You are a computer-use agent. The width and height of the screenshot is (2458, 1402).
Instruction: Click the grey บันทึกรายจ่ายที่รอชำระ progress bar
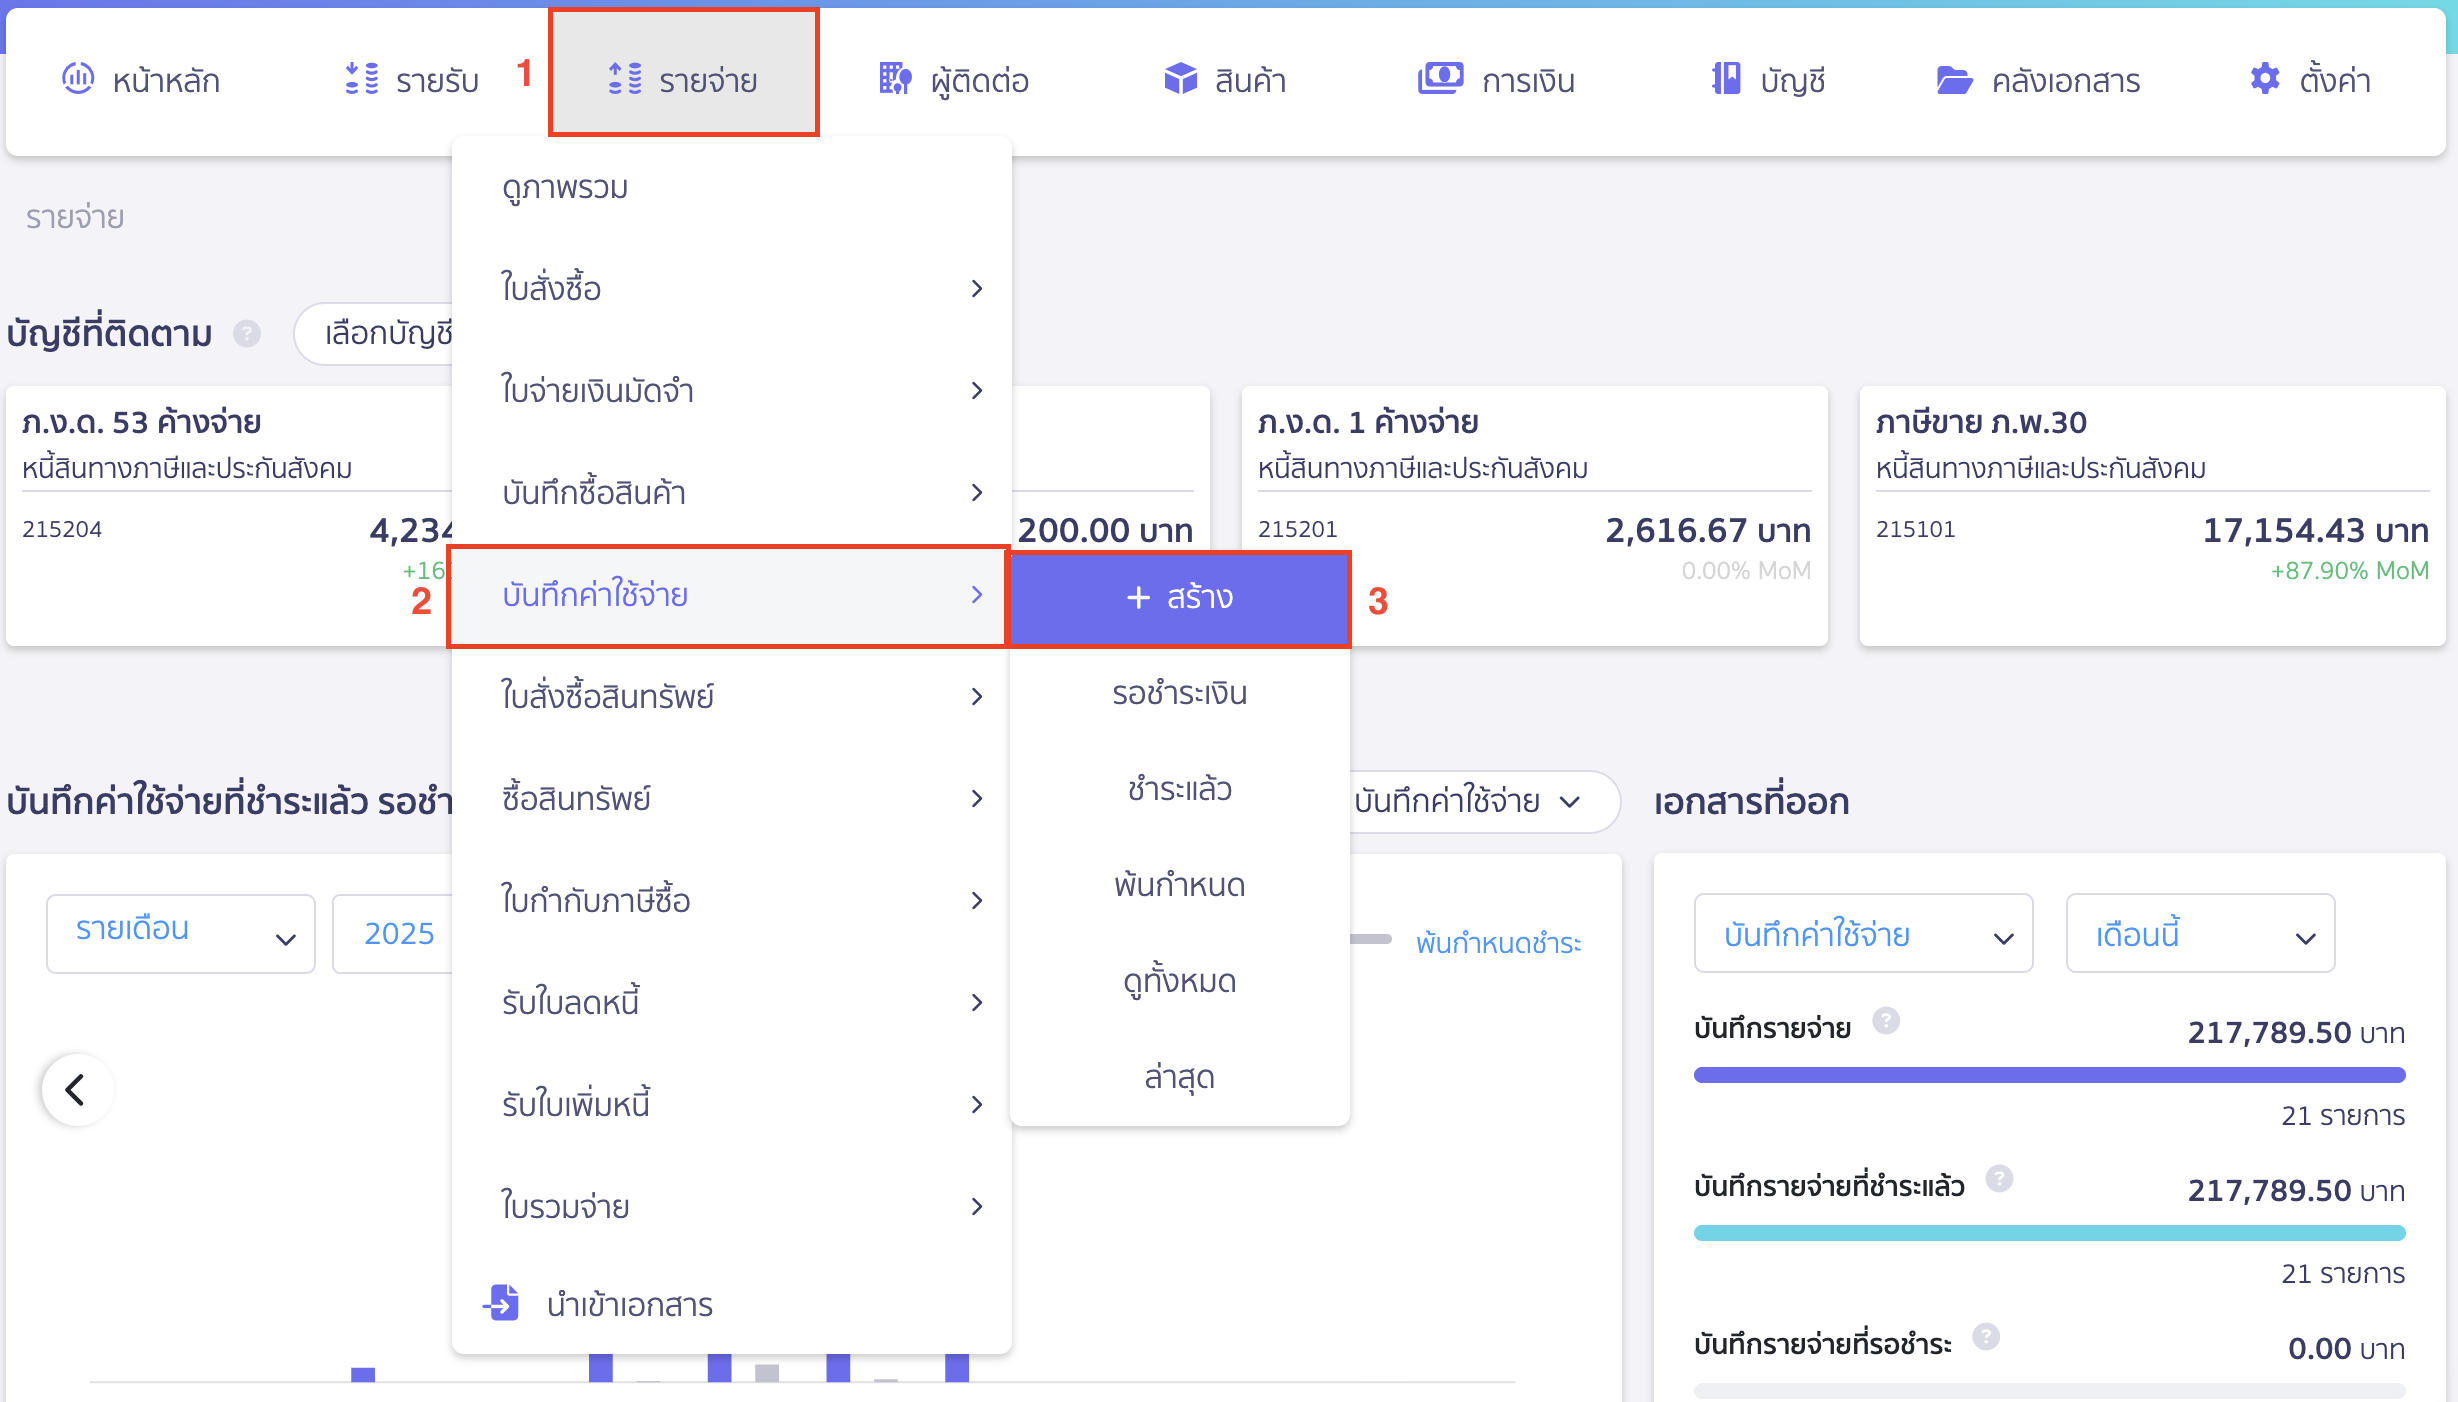click(x=2049, y=1391)
